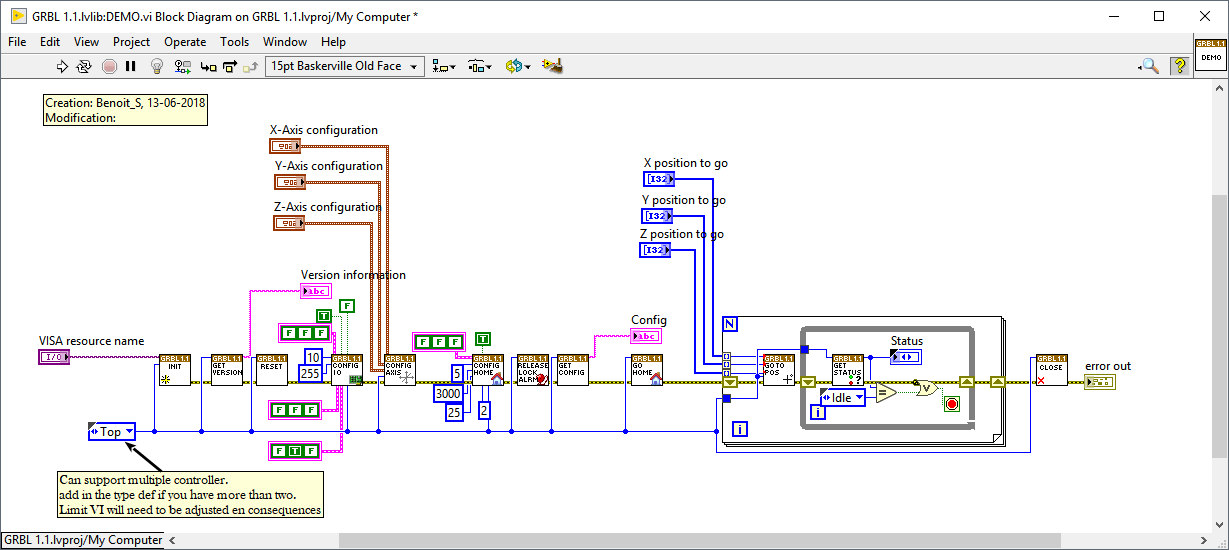Screen dimensions: 1229x550
Task: Select the GET VERSION subVI node
Action: [x=227, y=370]
